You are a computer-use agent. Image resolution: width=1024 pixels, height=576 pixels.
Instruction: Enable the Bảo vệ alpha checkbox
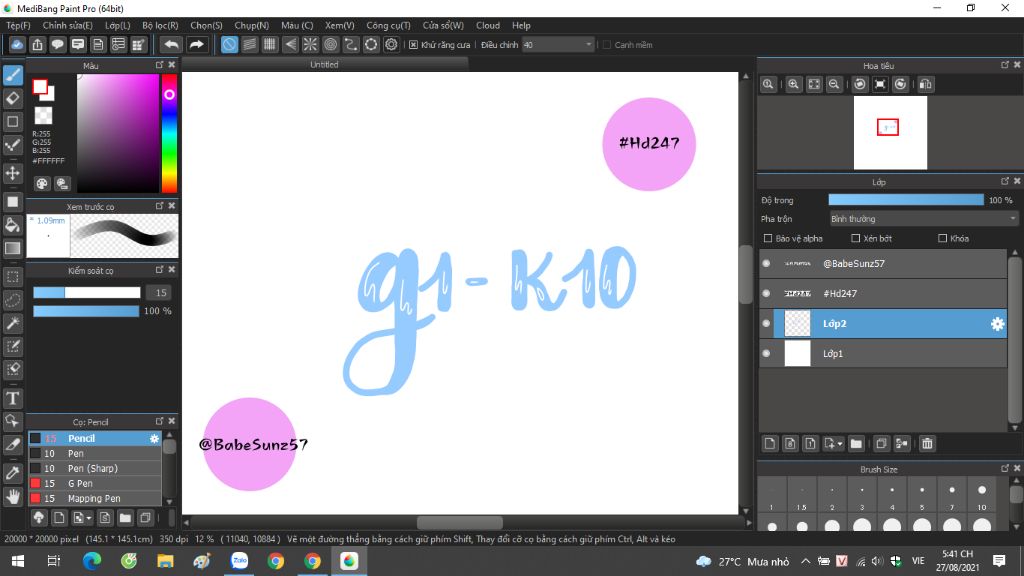pyautogui.click(x=768, y=239)
